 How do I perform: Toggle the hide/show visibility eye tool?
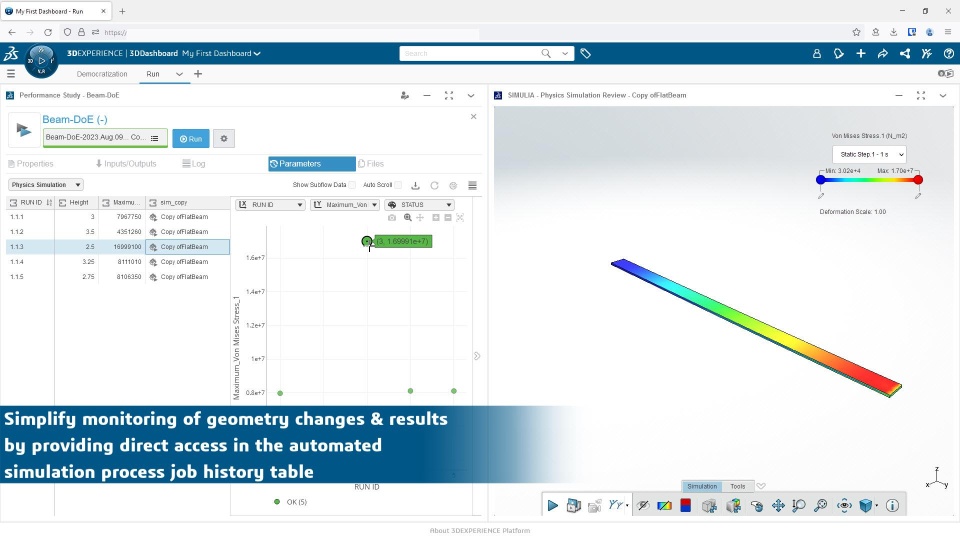coord(643,506)
